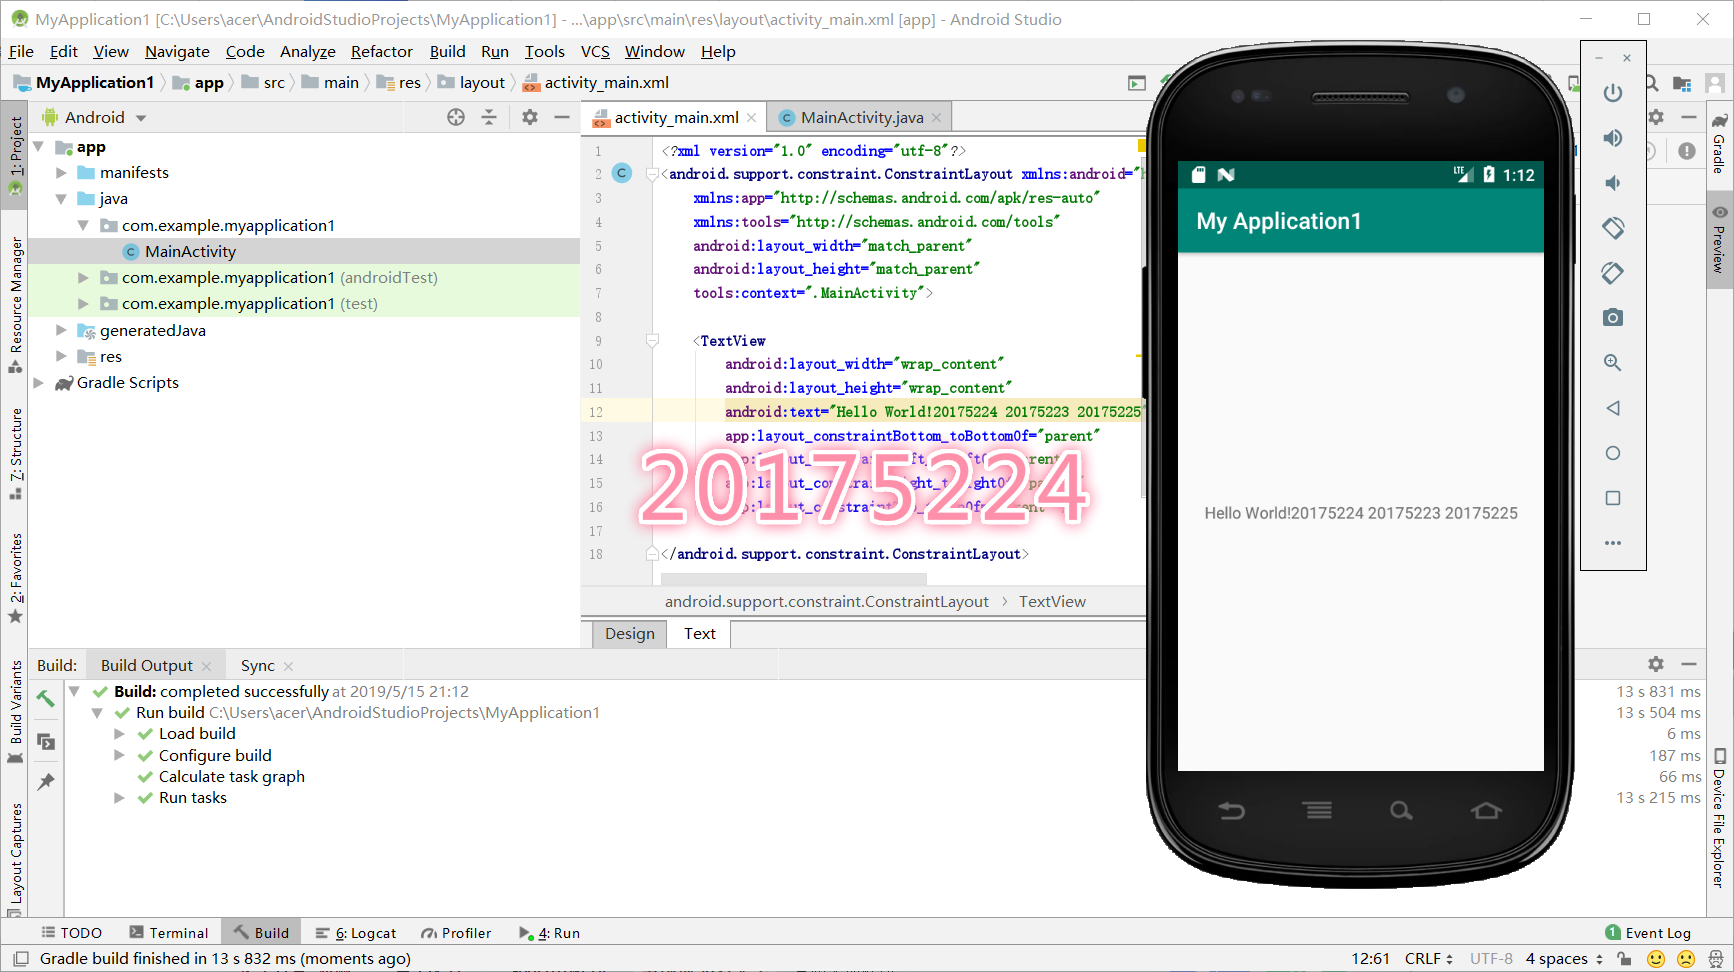The image size is (1734, 972).
Task: Open Project panel settings gear
Action: click(x=530, y=117)
